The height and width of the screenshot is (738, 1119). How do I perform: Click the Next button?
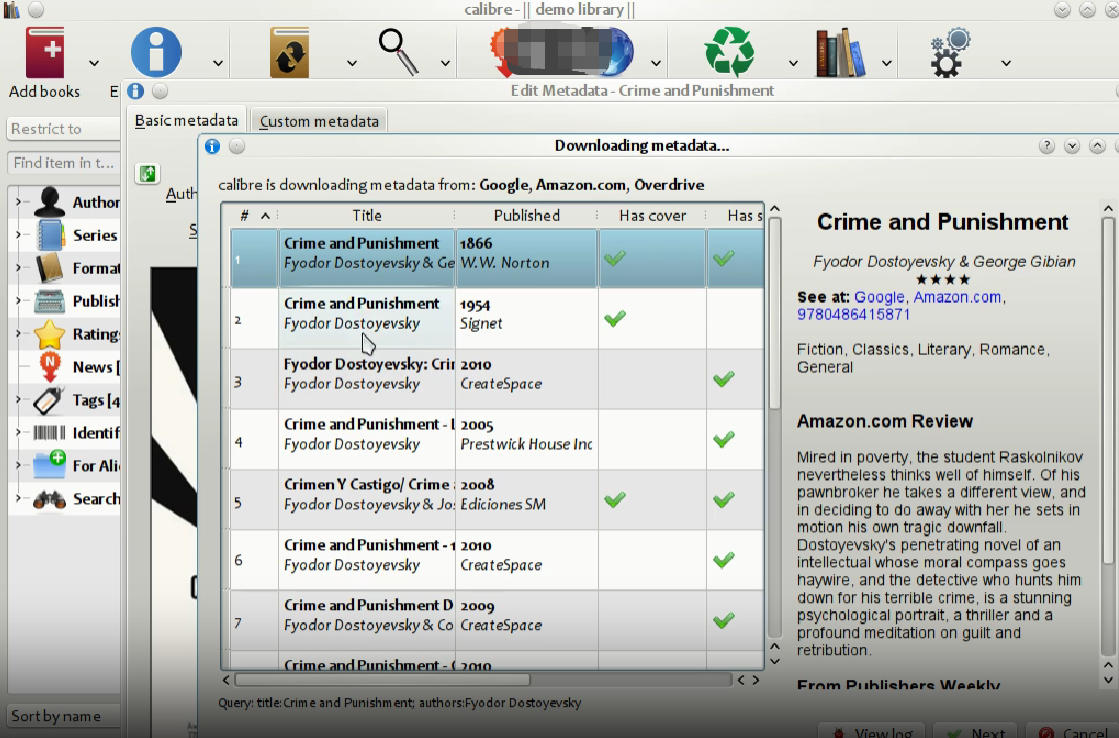[976, 732]
